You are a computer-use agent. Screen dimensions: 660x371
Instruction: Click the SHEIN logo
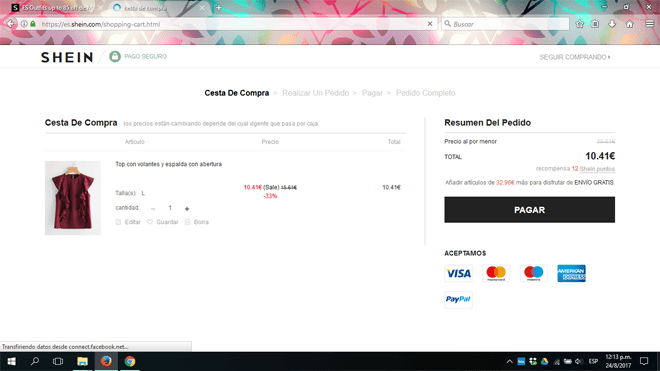(x=67, y=57)
